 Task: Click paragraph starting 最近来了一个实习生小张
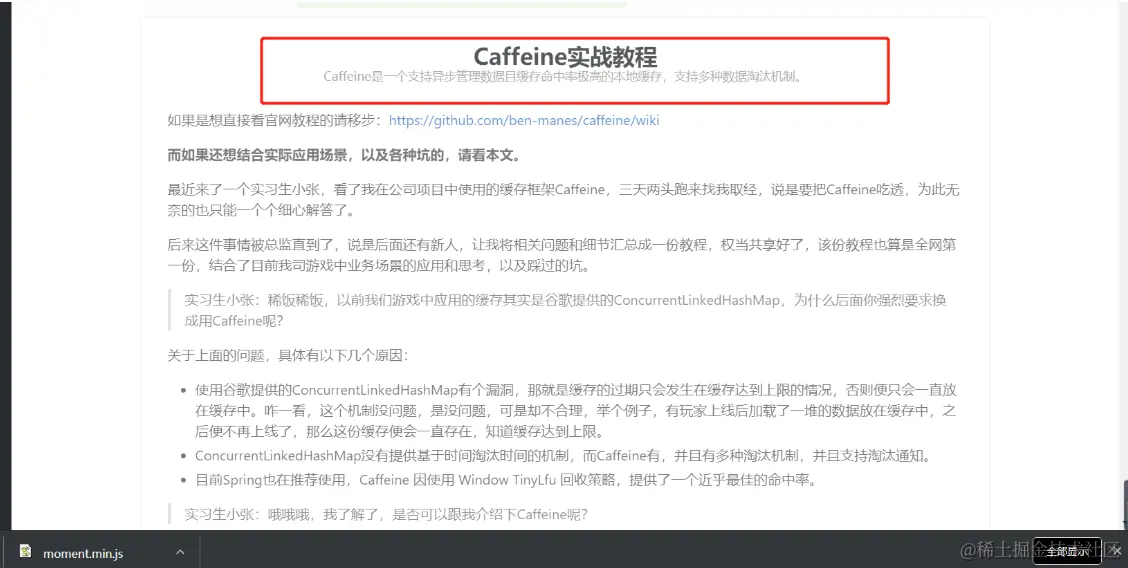(x=563, y=200)
